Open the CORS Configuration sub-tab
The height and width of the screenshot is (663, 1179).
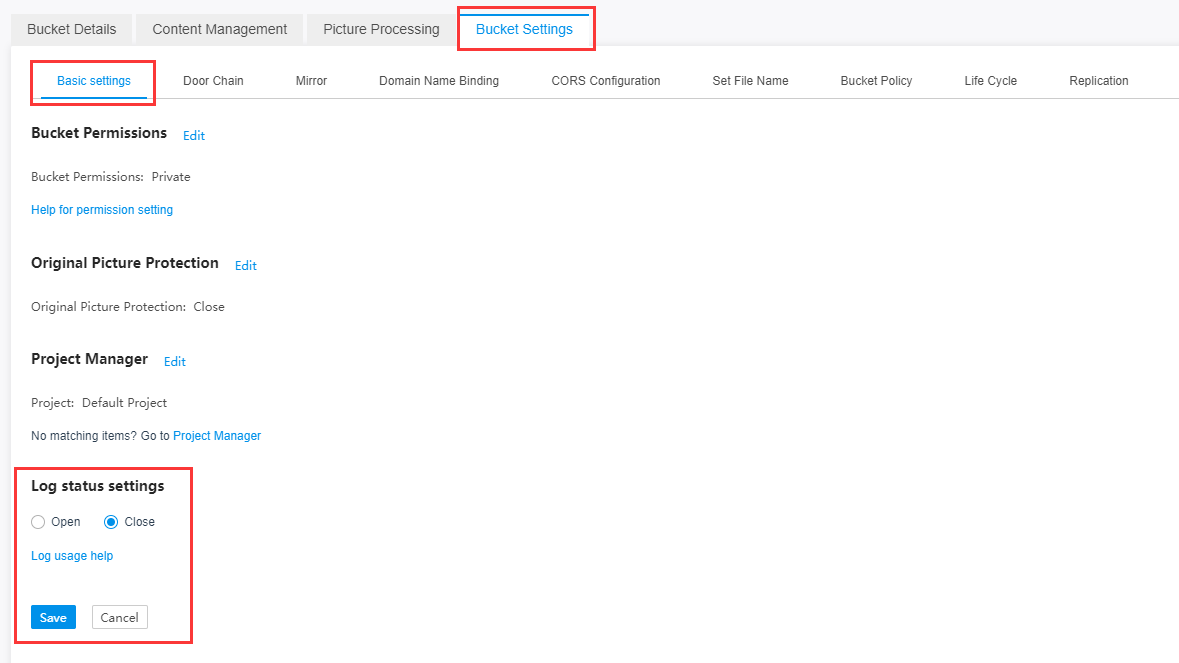(605, 81)
